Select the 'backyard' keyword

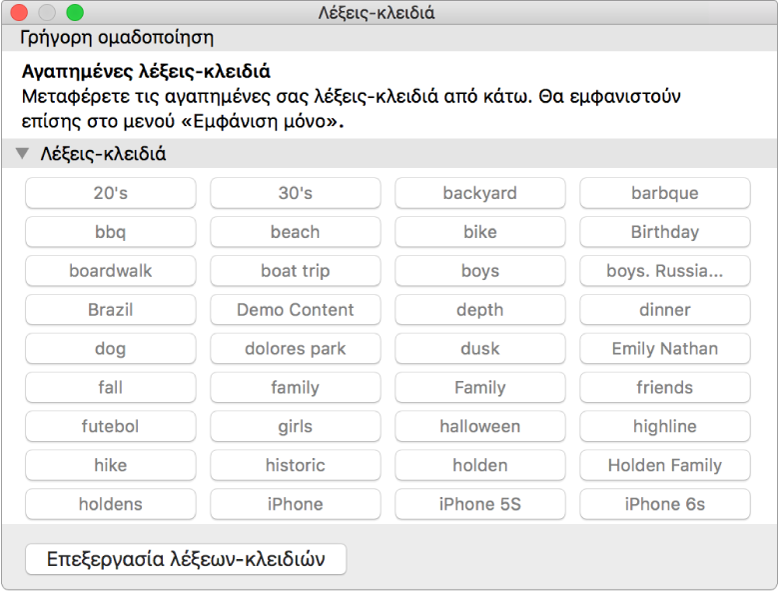click(x=480, y=193)
